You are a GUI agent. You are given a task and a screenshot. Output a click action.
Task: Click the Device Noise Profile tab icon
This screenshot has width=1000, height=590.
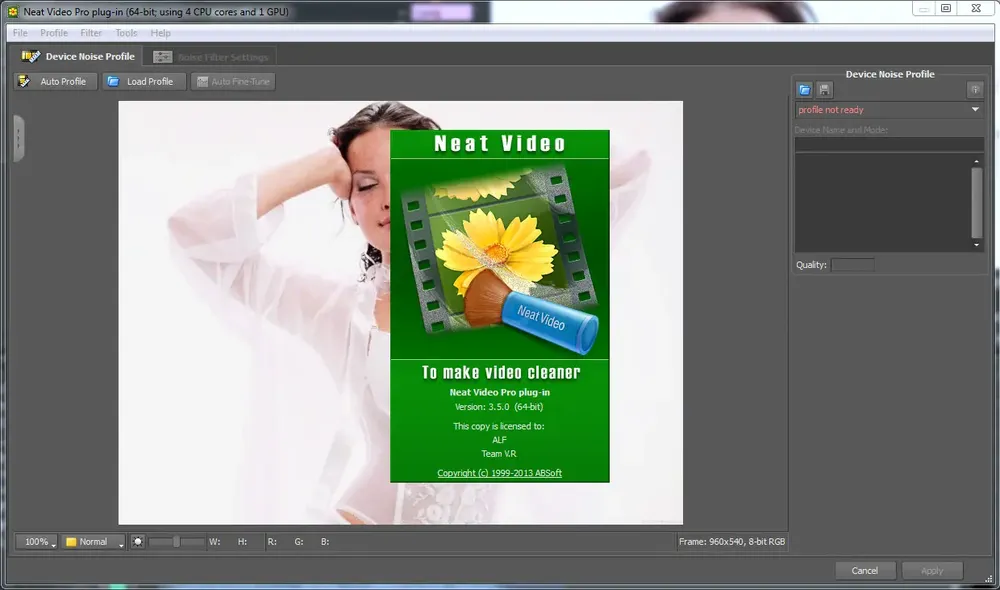click(x=30, y=56)
